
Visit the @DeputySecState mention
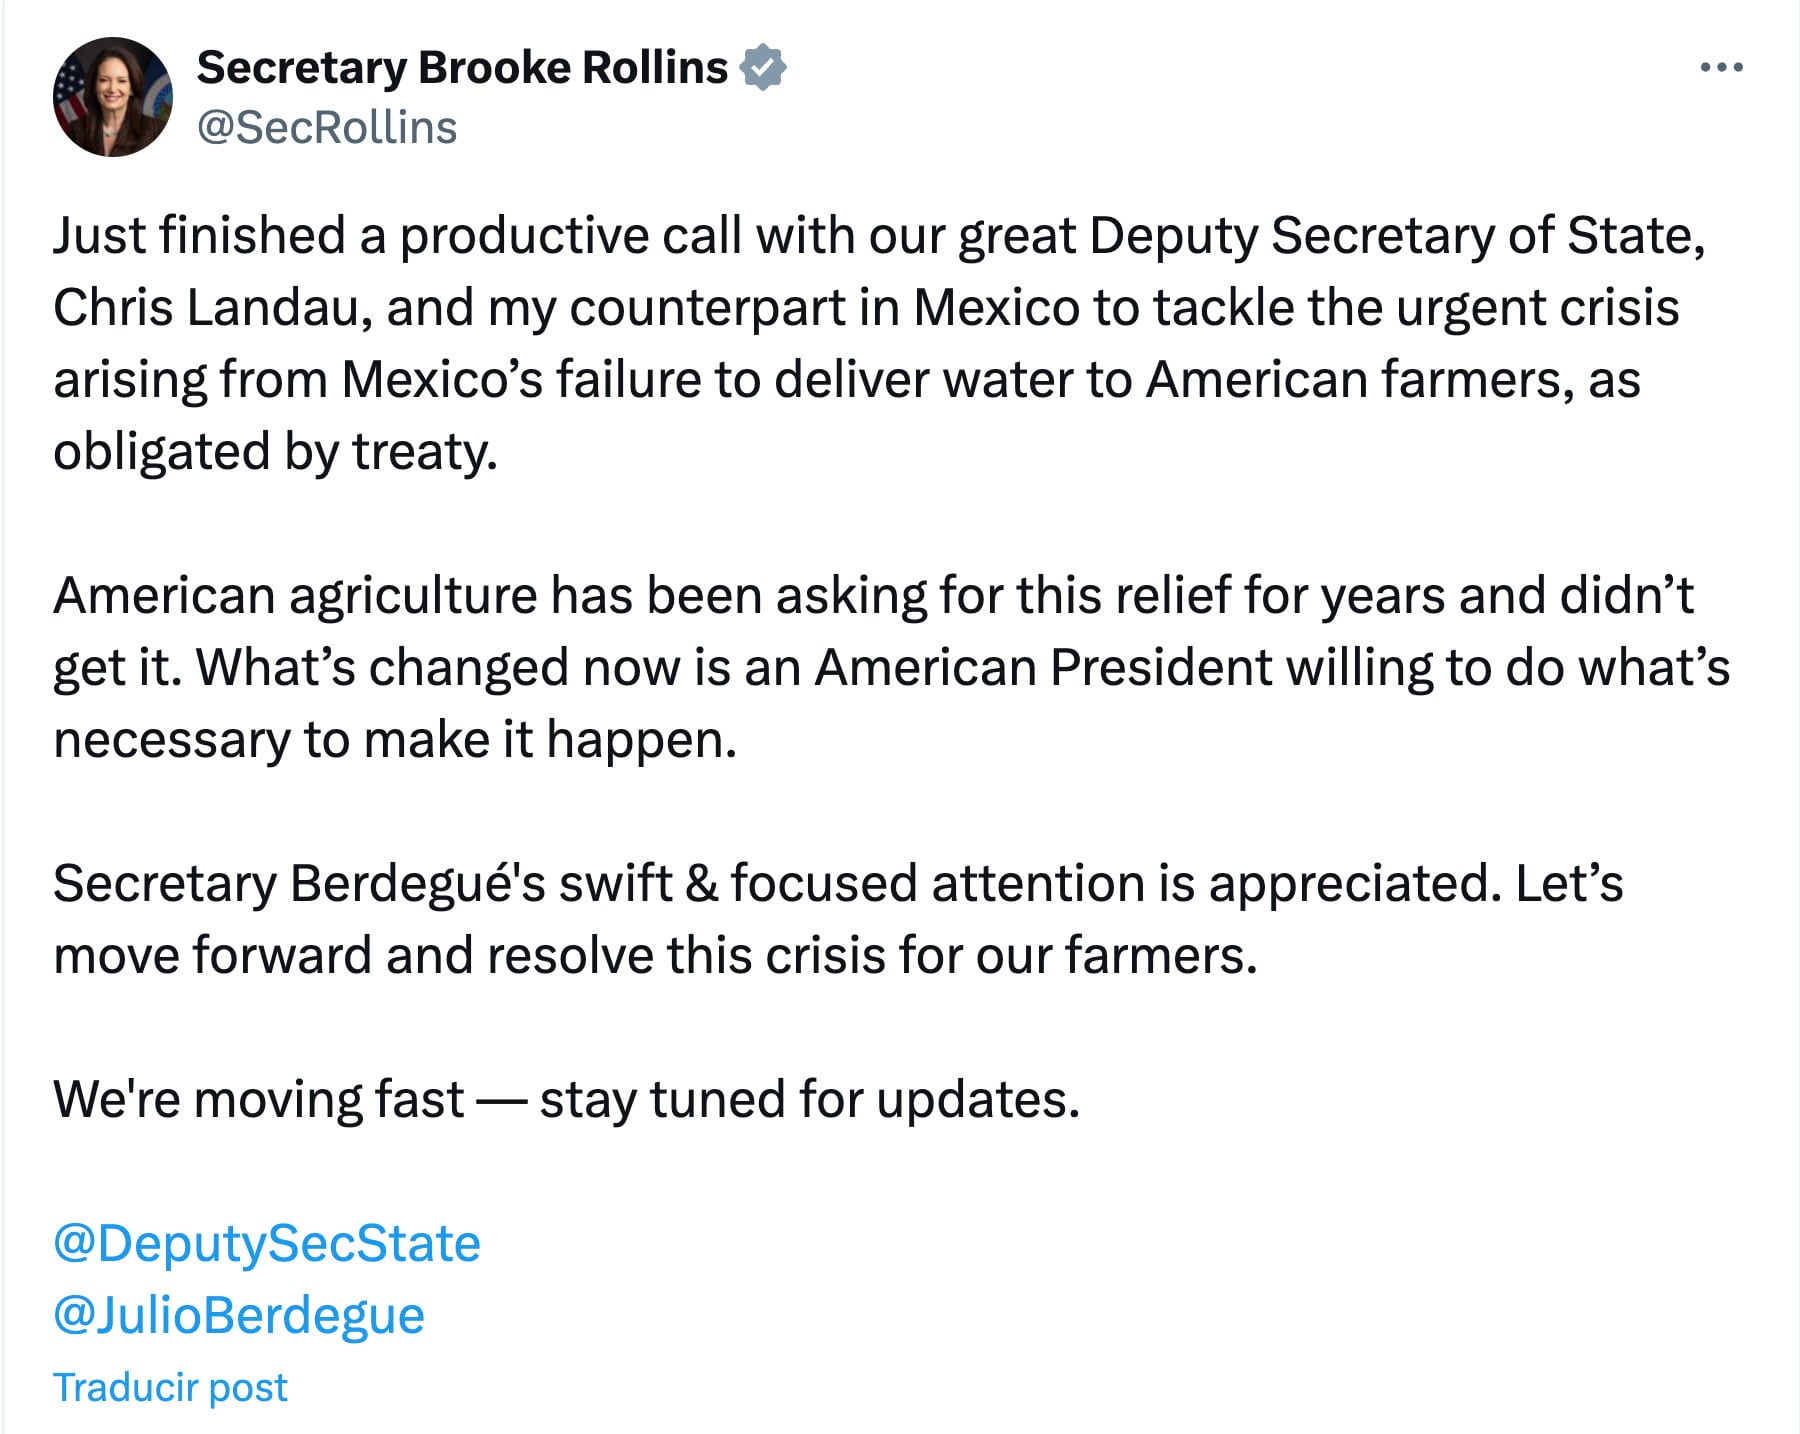(x=267, y=1243)
